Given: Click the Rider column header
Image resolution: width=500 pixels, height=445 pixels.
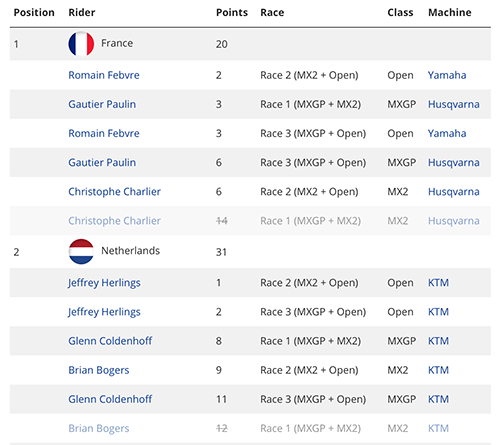Looking at the screenshot, I should pyautogui.click(x=82, y=12).
